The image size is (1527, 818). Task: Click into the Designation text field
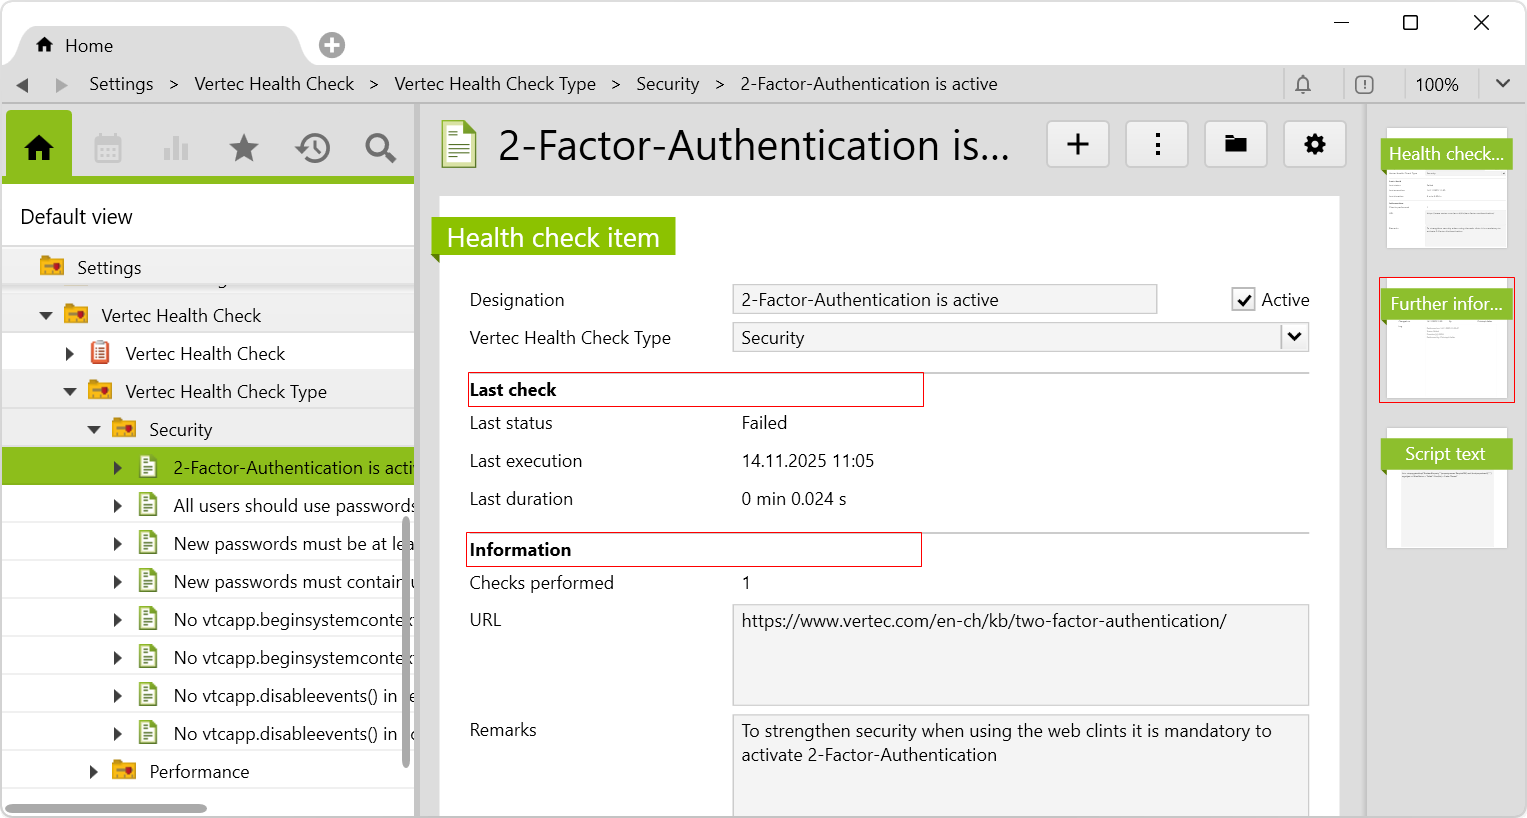click(x=943, y=300)
